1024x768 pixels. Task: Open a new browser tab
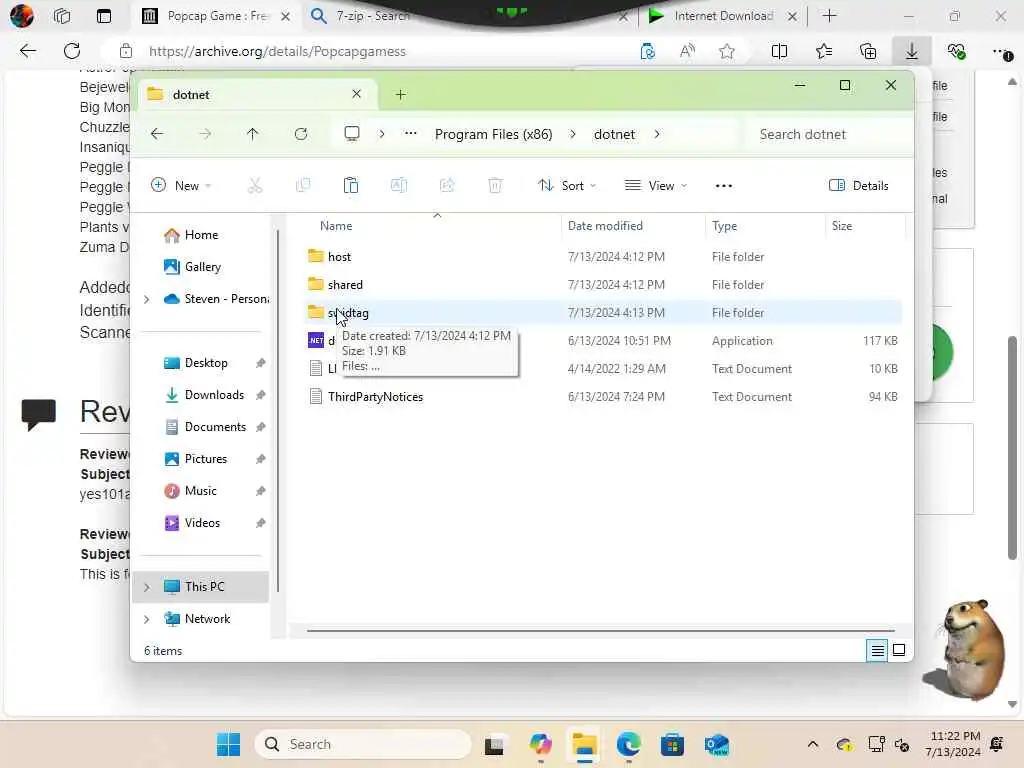829,16
